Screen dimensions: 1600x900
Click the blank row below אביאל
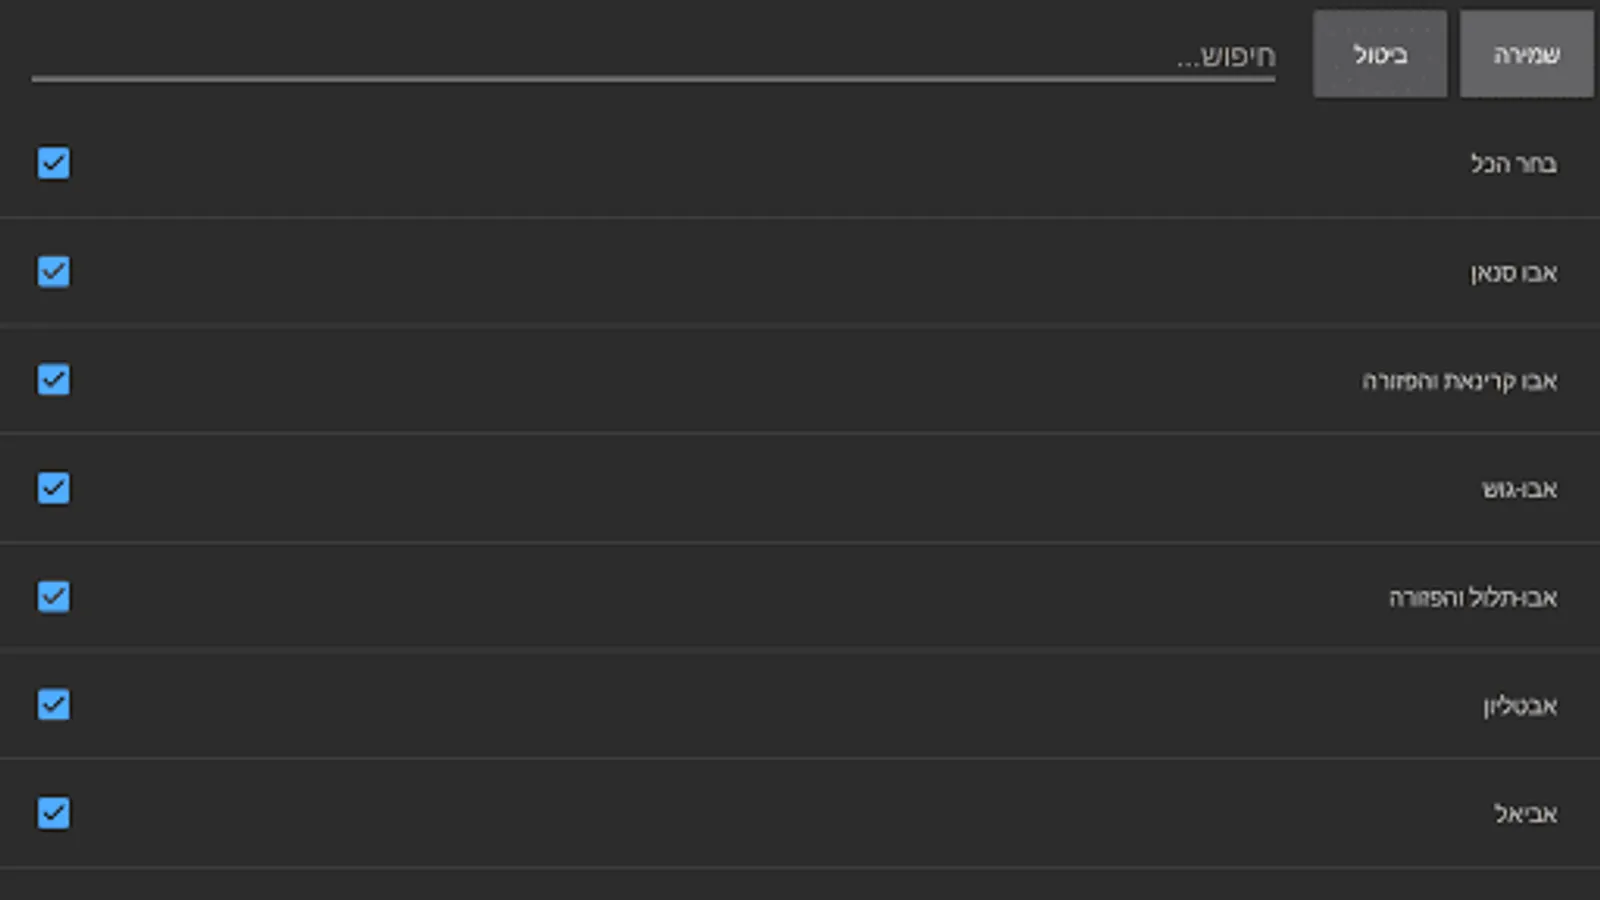tap(800, 885)
